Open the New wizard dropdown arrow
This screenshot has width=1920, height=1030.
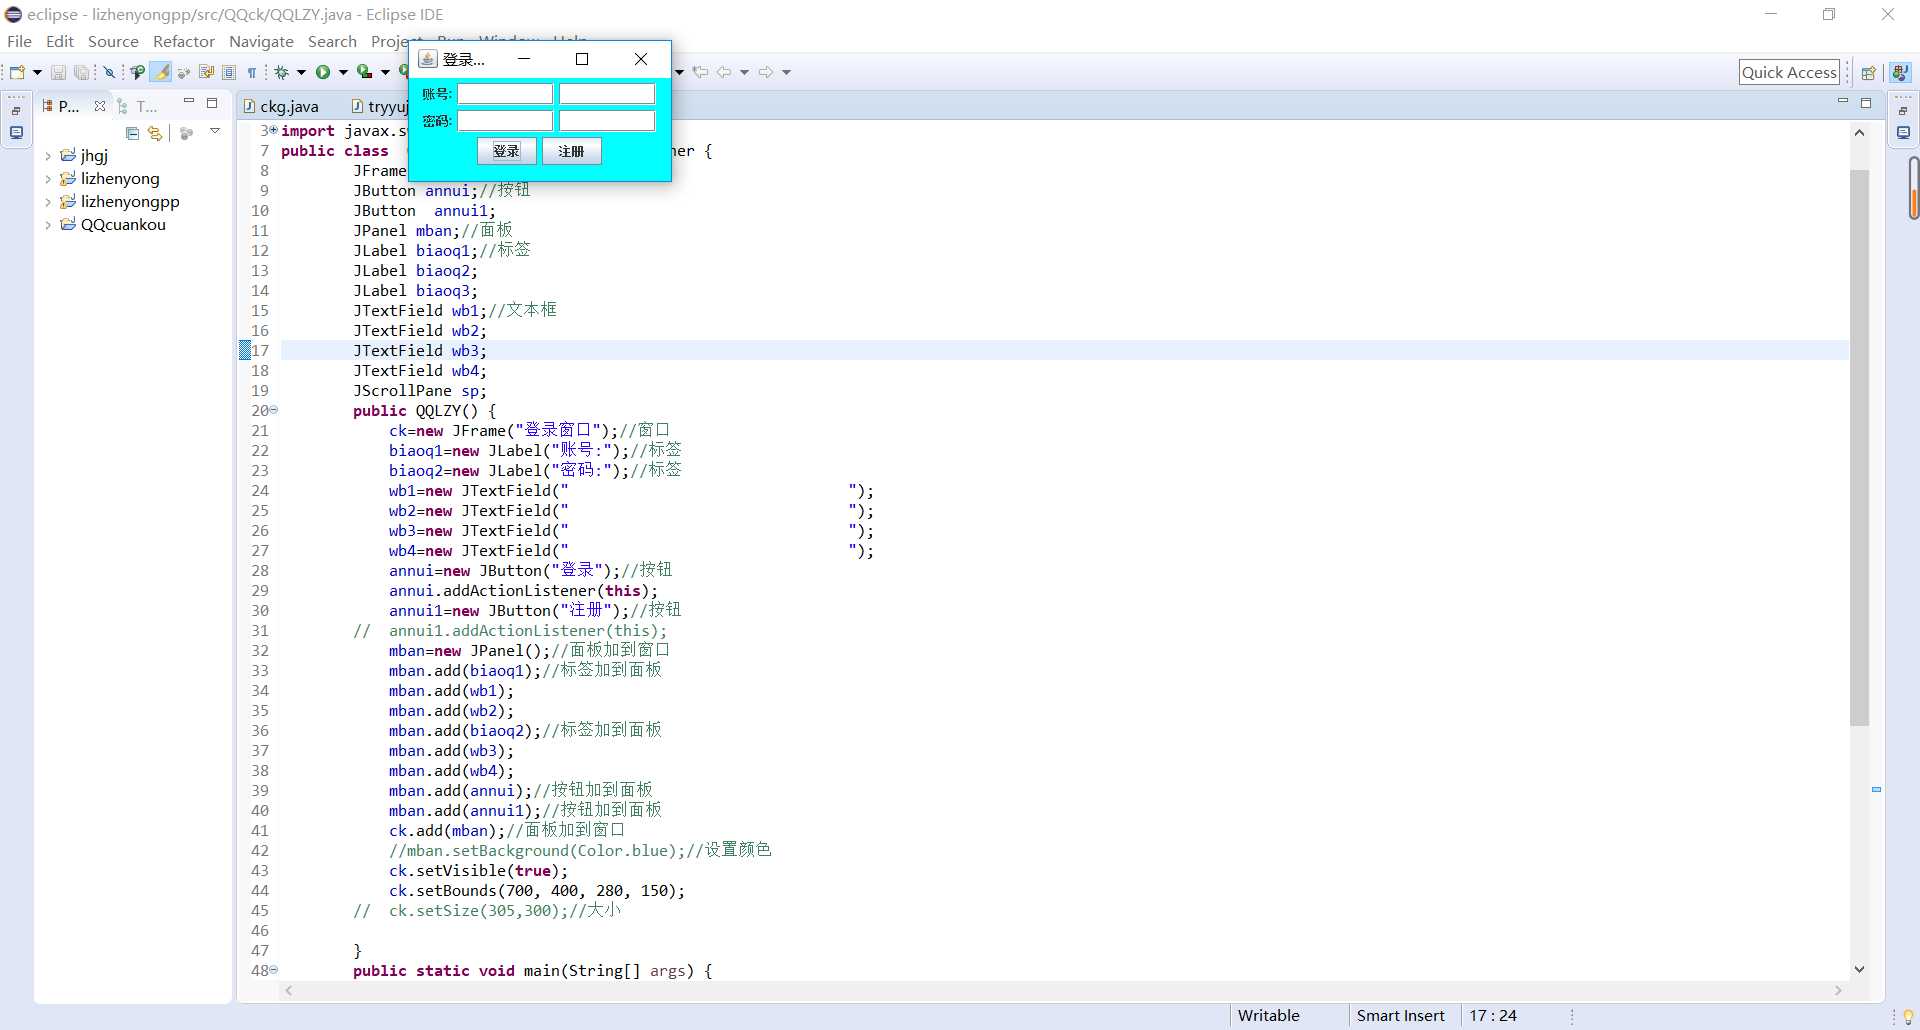click(37, 72)
